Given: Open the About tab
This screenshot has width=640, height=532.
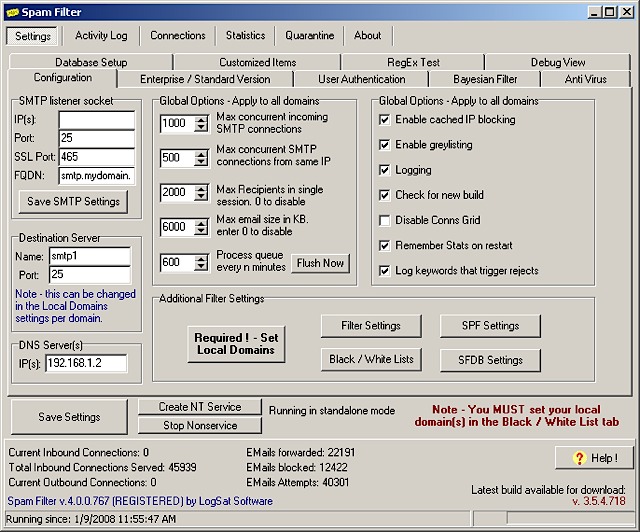Looking at the screenshot, I should pos(368,36).
